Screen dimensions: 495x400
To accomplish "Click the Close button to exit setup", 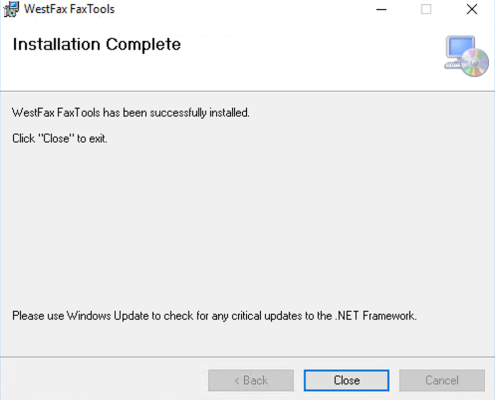I will (346, 380).
